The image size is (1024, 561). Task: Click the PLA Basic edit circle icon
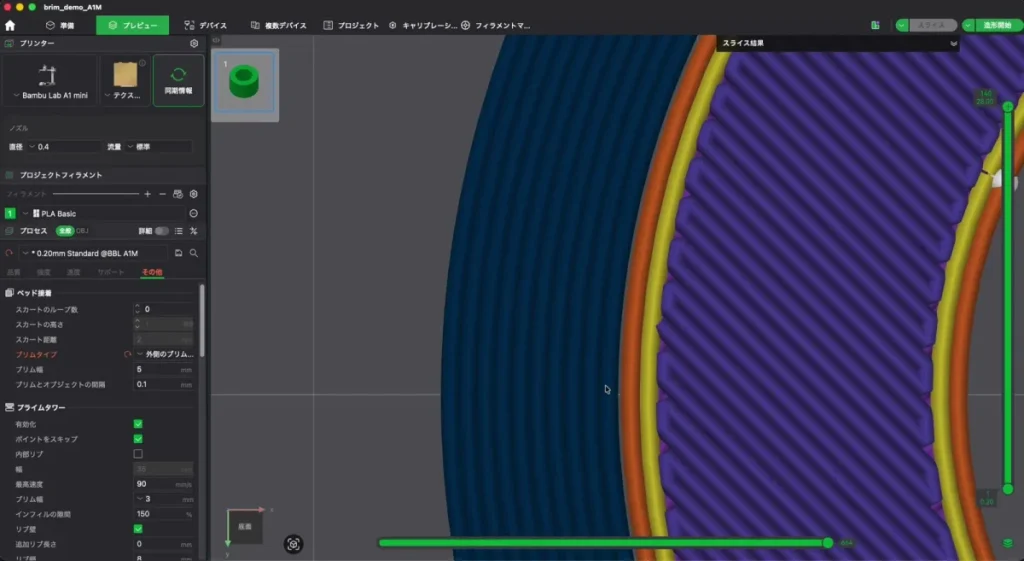tap(193, 214)
